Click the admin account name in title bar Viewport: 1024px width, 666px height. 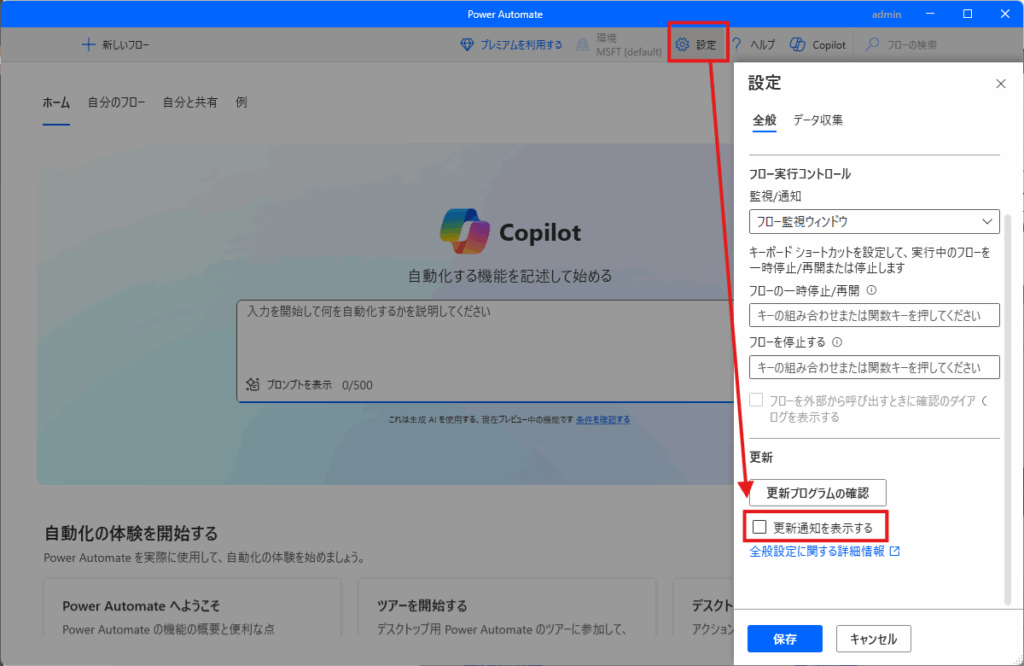coord(886,14)
